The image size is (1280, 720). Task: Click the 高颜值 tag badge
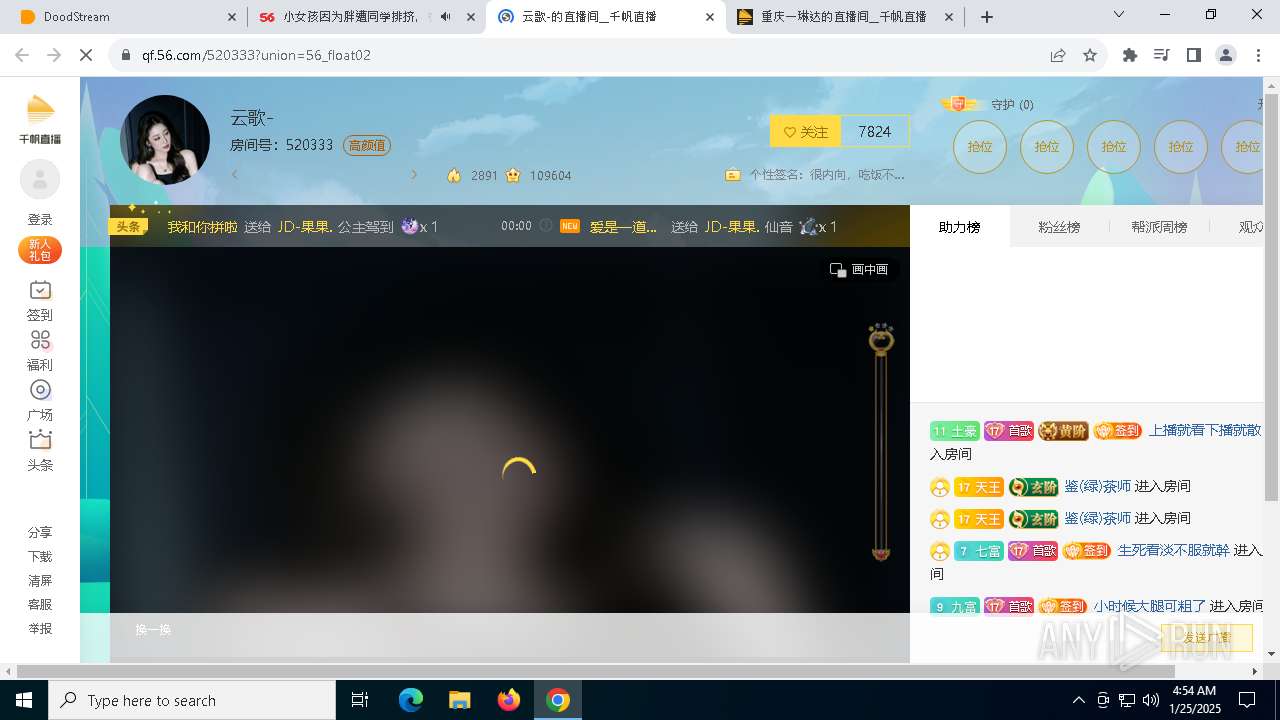367,145
